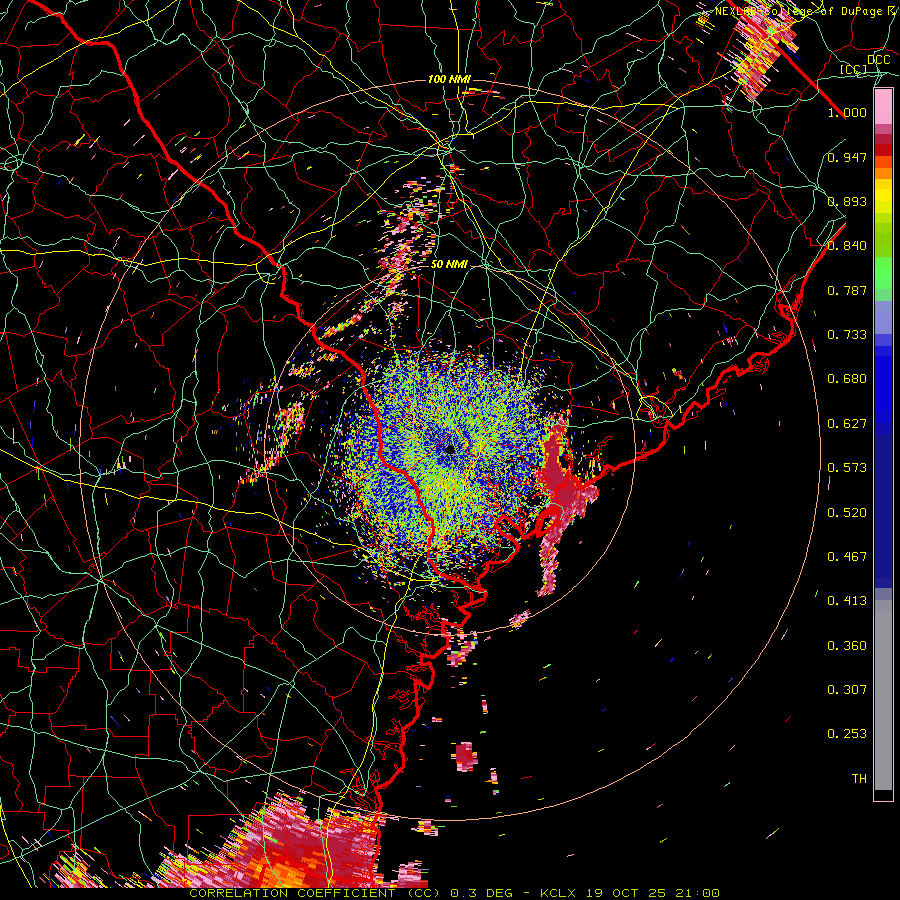This screenshot has height=900, width=900.
Task: Click the 0.627 legend value
Action: [847, 424]
